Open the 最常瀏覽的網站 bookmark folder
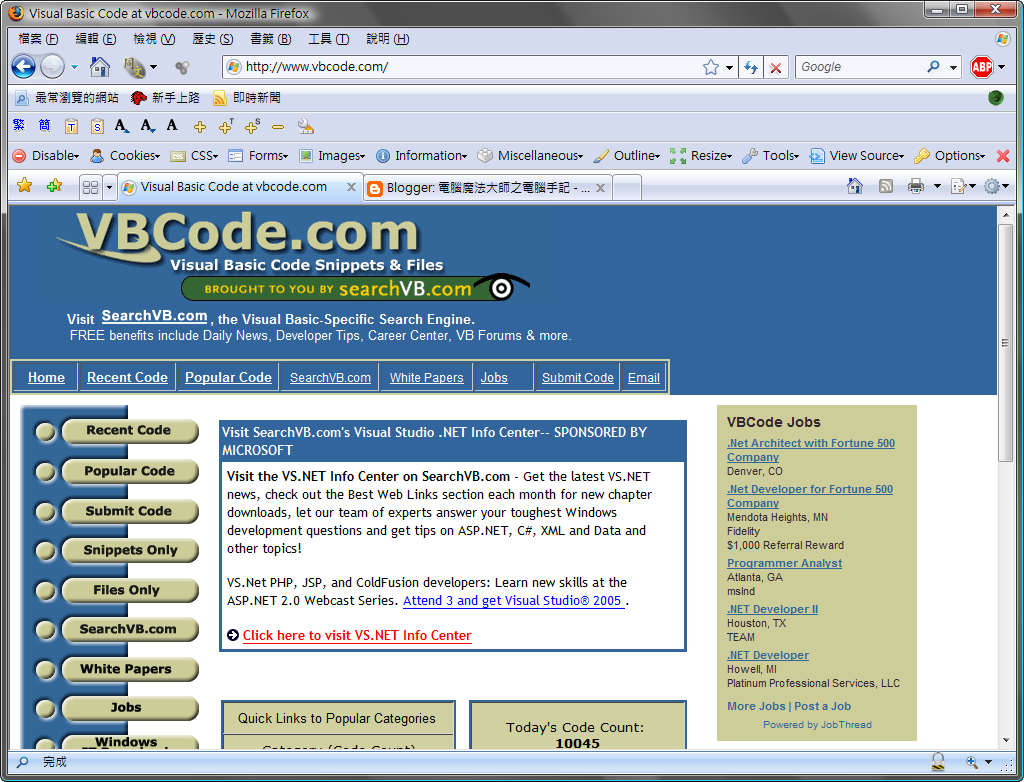 [66, 98]
